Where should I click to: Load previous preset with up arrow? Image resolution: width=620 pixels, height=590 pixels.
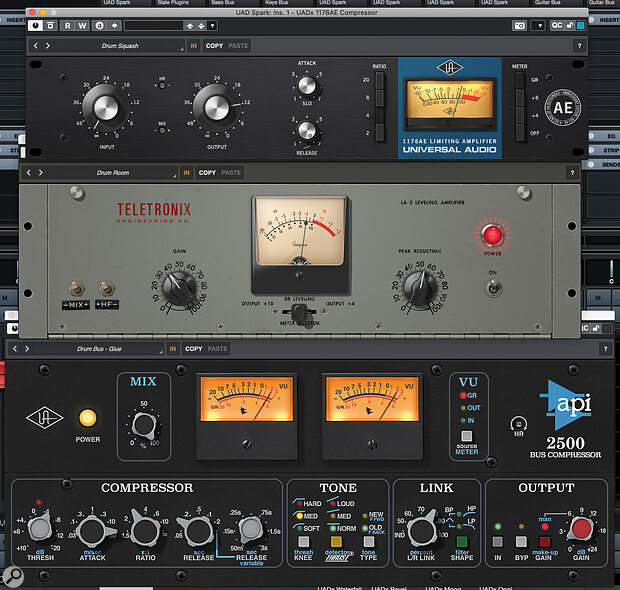[x=190, y=26]
